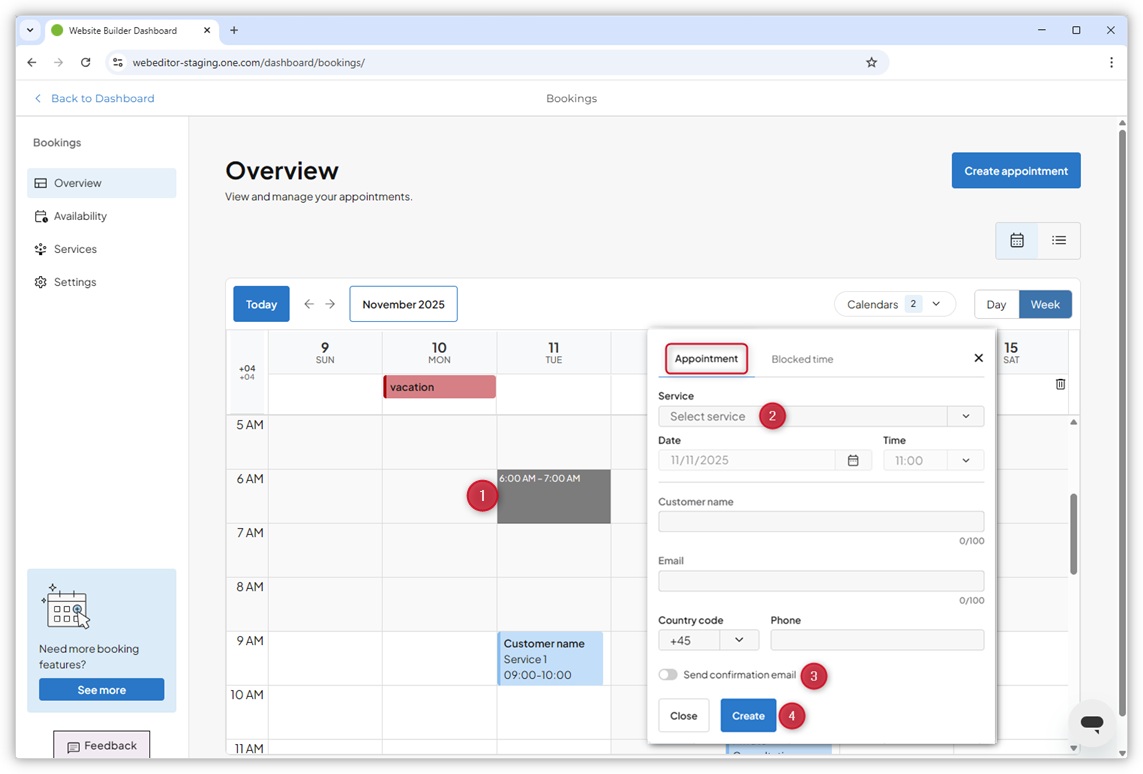
Task: Open the date picker calendar icon in the form
Action: (853, 460)
